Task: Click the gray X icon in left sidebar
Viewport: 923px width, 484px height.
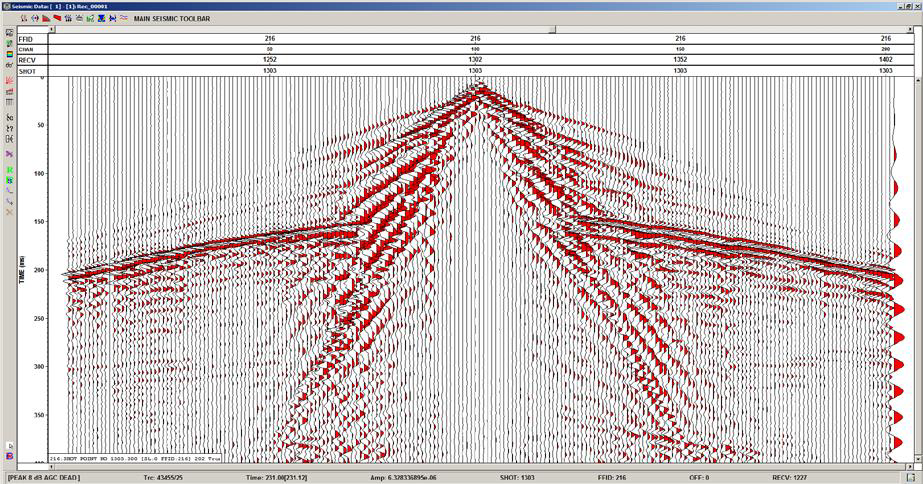Action: click(x=9, y=212)
